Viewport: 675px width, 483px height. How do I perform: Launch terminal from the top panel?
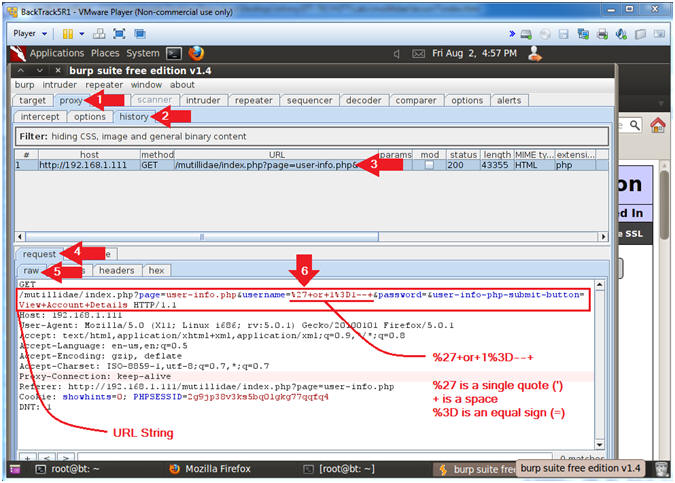point(174,53)
